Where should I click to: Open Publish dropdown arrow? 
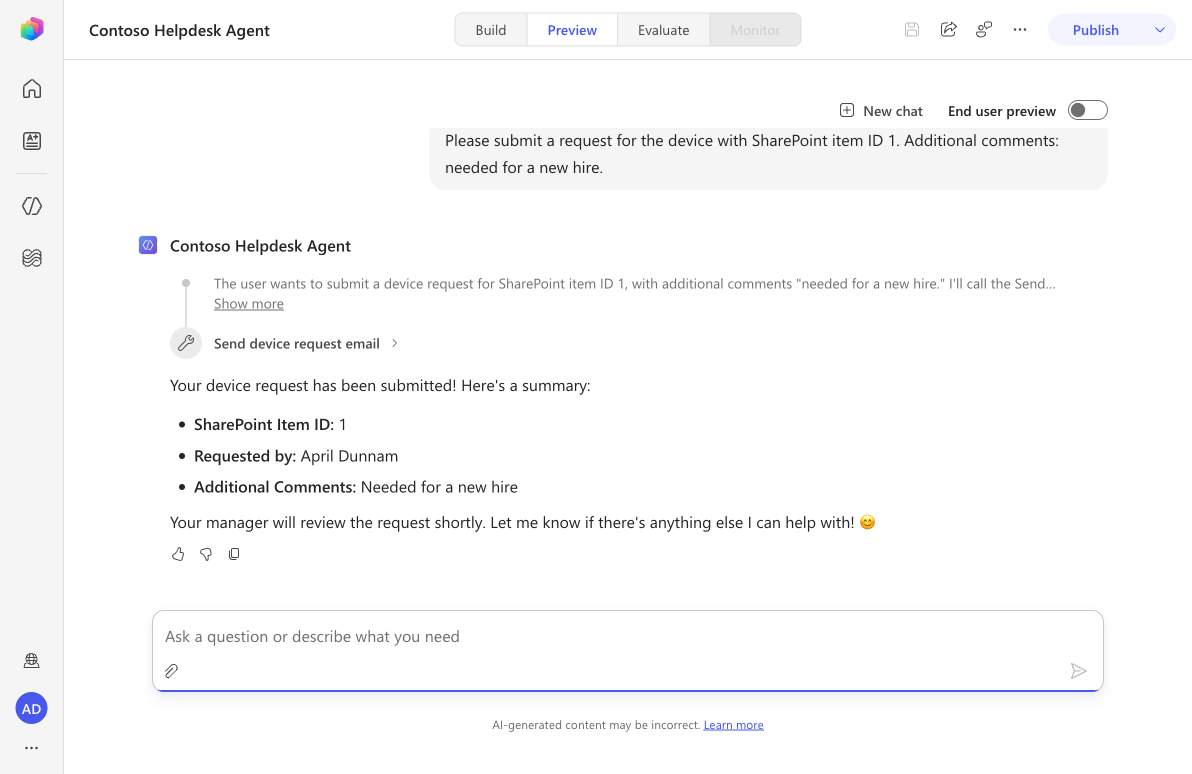(x=1159, y=30)
